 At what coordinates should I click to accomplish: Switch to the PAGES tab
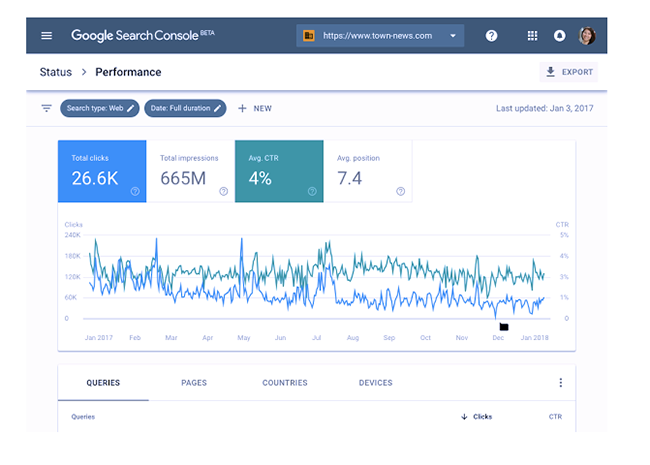[194, 383]
